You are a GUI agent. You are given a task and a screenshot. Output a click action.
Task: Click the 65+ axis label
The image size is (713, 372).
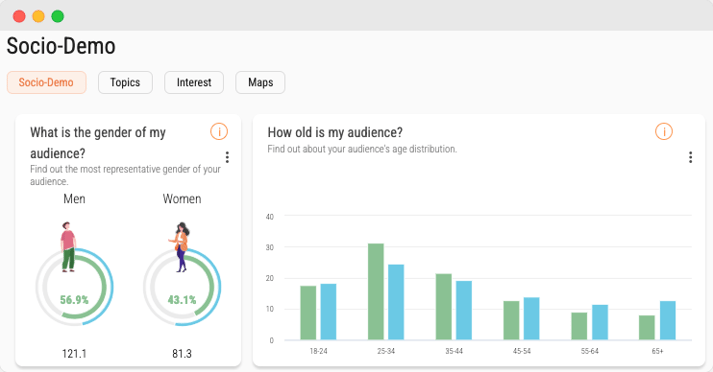[x=658, y=351]
